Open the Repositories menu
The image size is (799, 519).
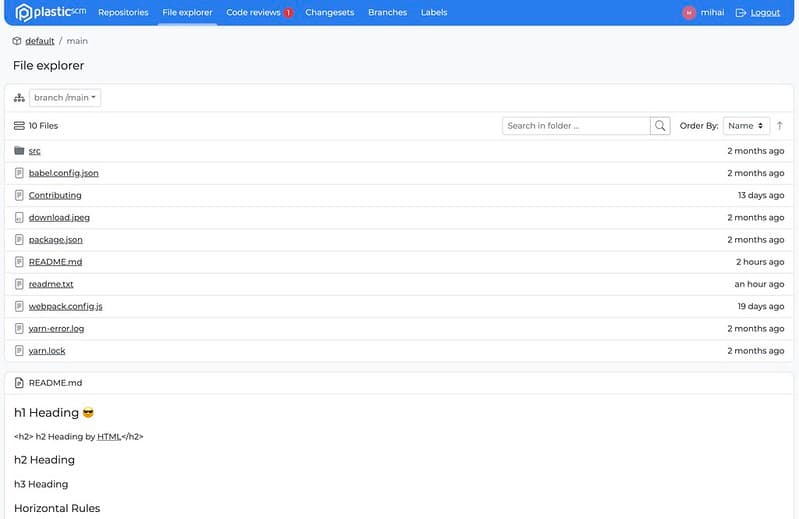click(x=123, y=13)
